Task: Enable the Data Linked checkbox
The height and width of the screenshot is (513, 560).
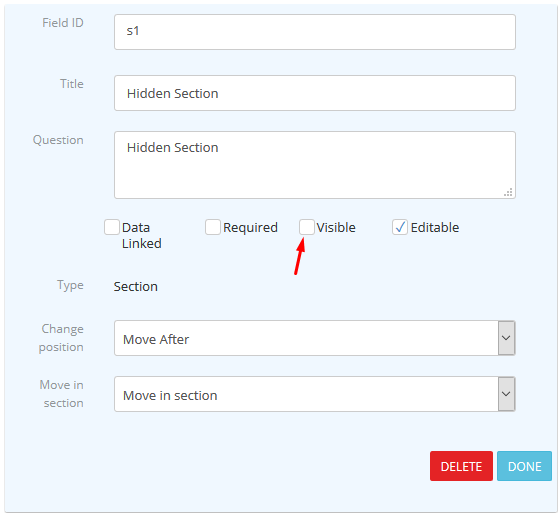Action: coord(112,227)
